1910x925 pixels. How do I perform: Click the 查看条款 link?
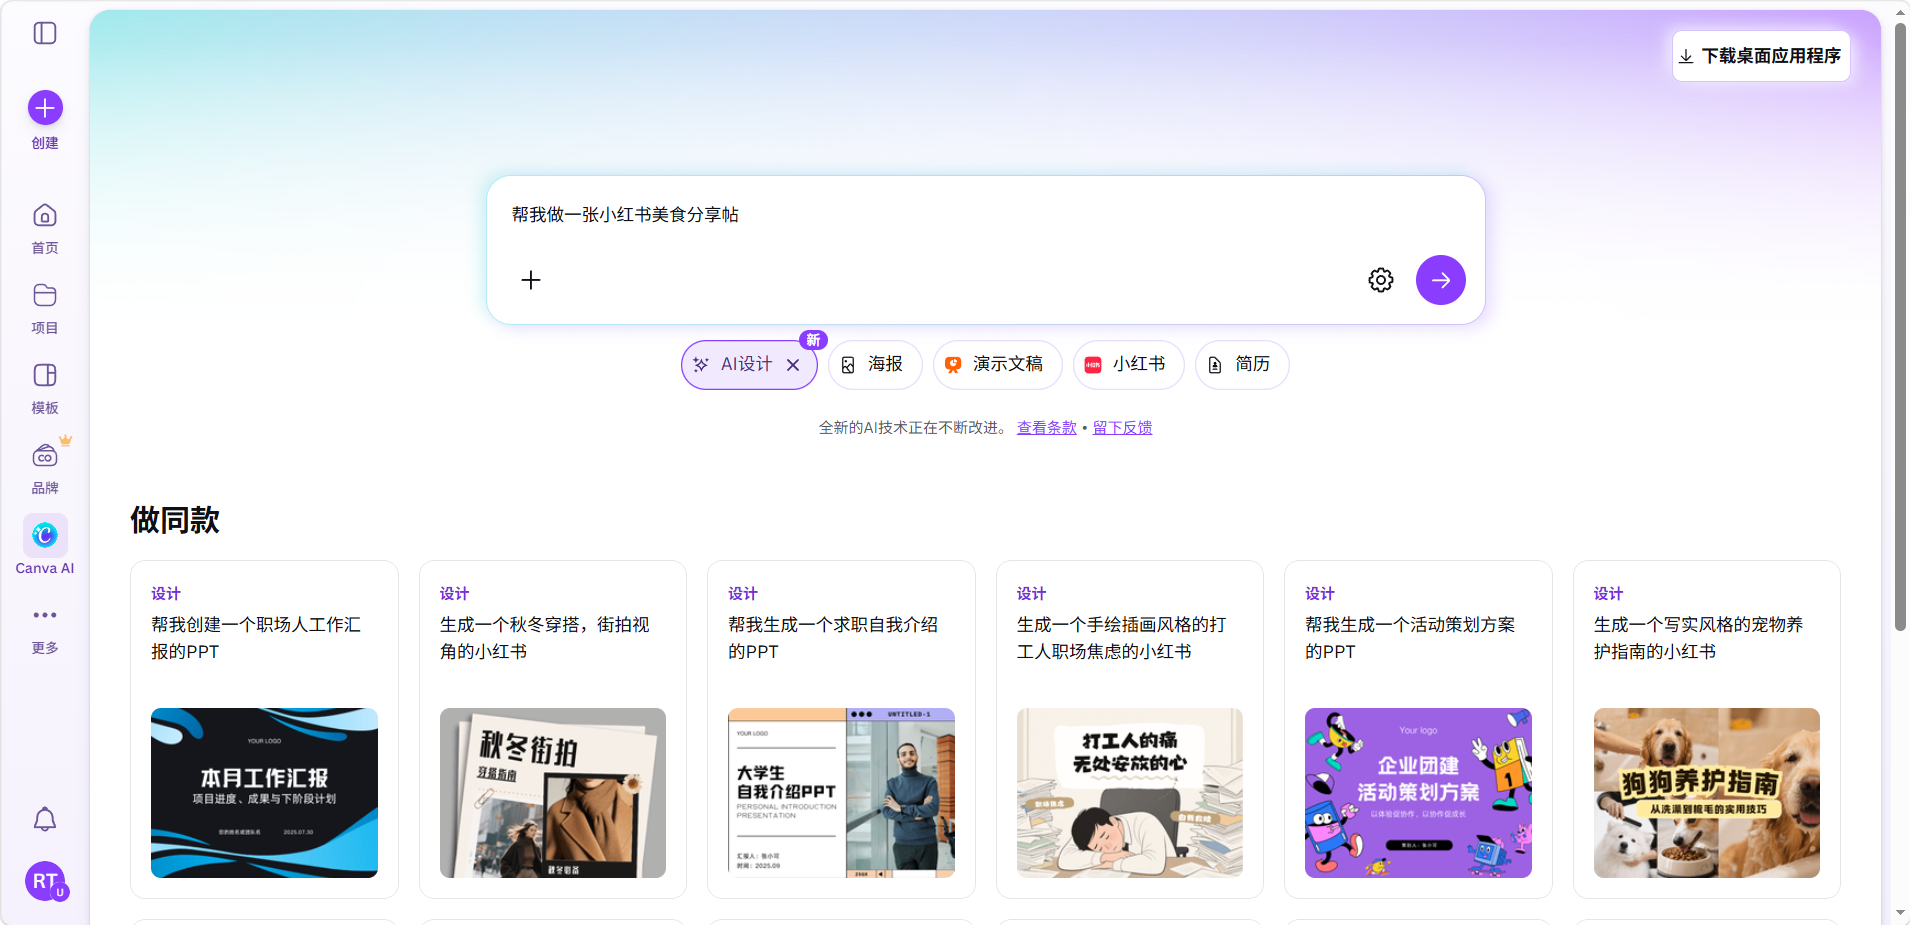[1046, 428]
